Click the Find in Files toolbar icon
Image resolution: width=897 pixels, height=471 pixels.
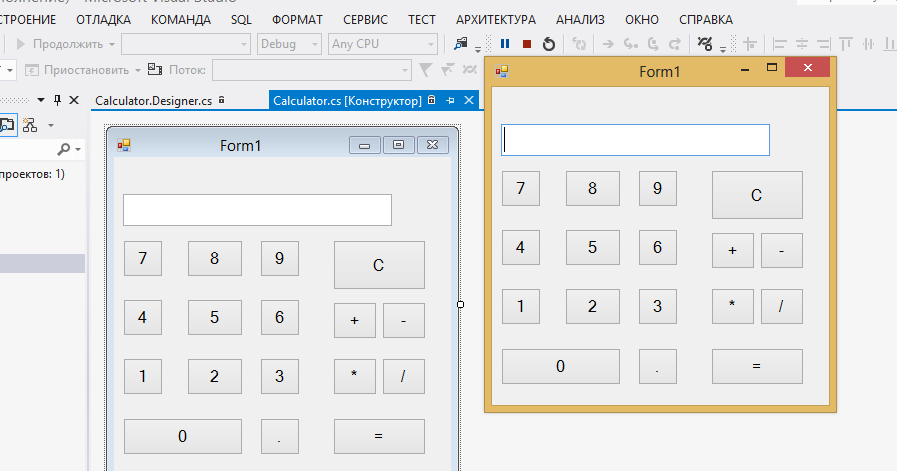461,43
